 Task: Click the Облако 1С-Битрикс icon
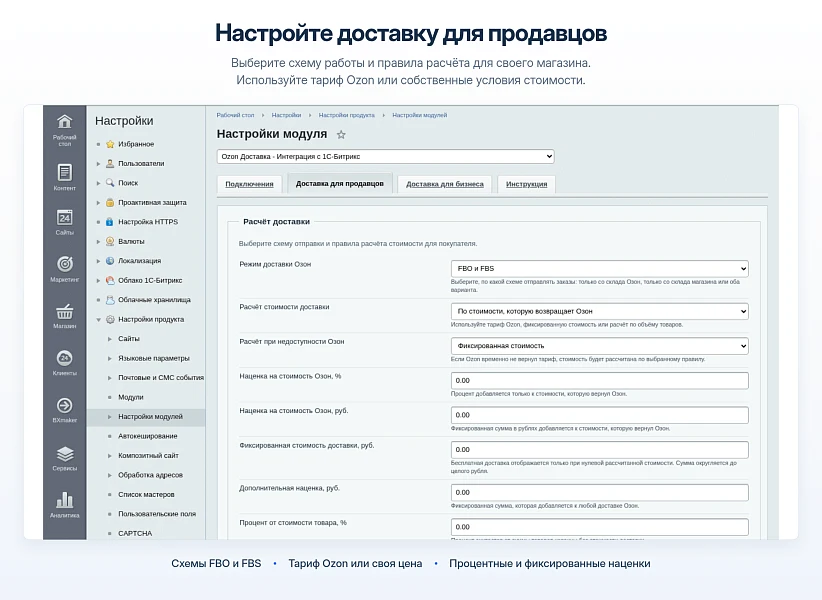tap(110, 280)
